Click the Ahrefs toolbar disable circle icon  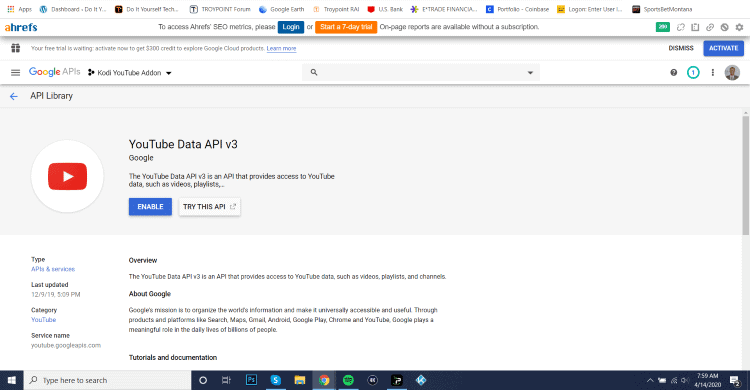(x=725, y=27)
